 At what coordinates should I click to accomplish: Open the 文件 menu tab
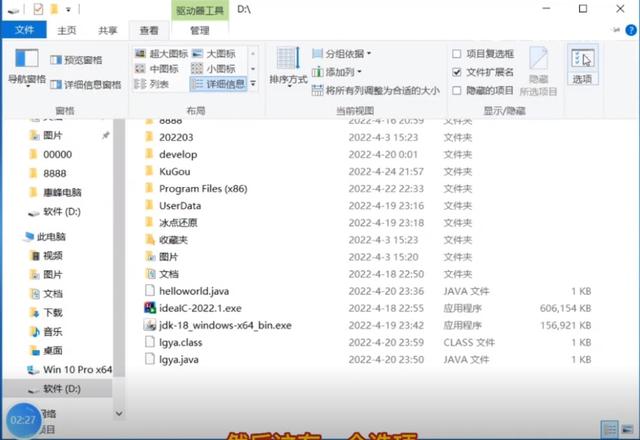coord(24,30)
